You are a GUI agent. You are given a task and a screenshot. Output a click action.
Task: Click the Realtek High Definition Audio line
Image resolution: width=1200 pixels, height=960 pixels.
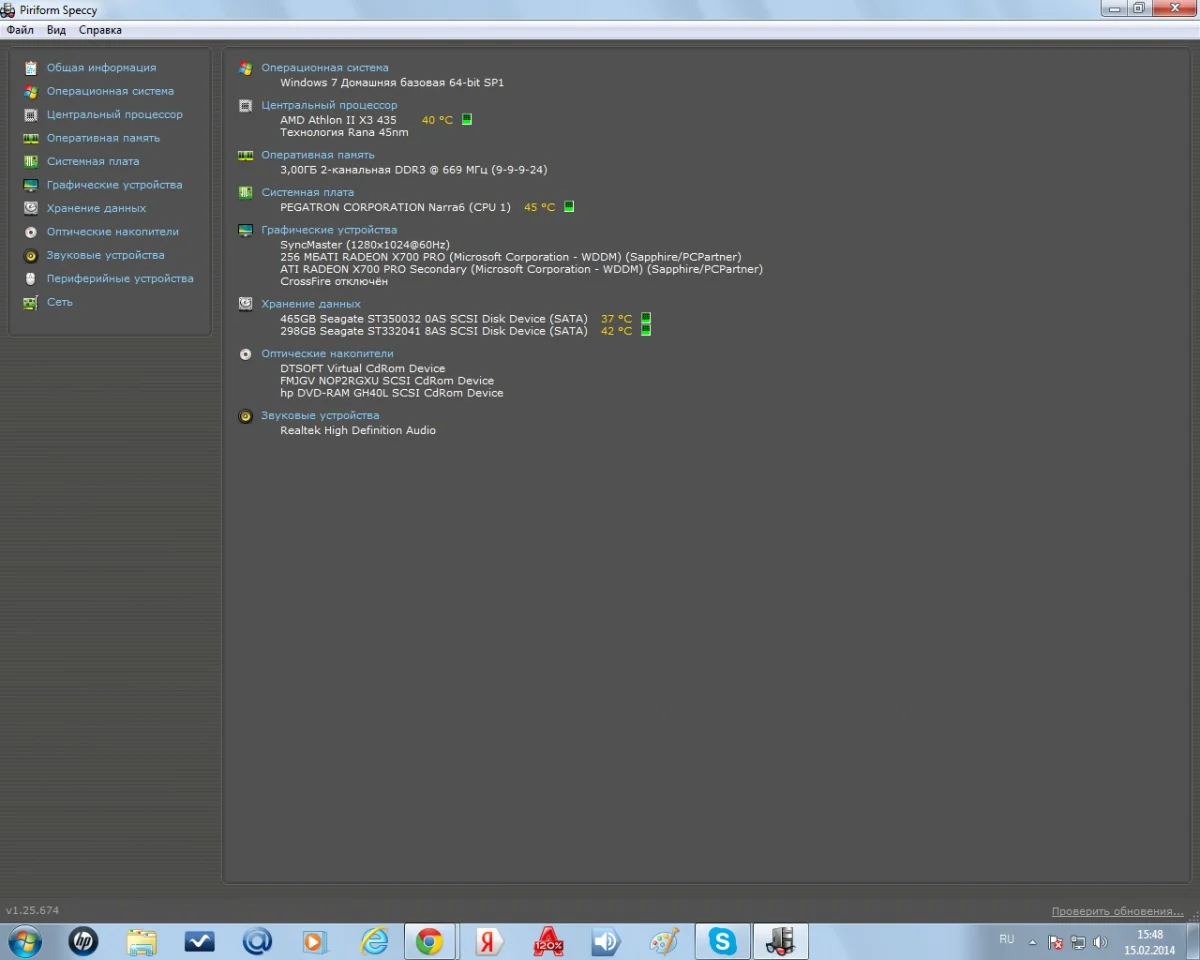tap(358, 431)
